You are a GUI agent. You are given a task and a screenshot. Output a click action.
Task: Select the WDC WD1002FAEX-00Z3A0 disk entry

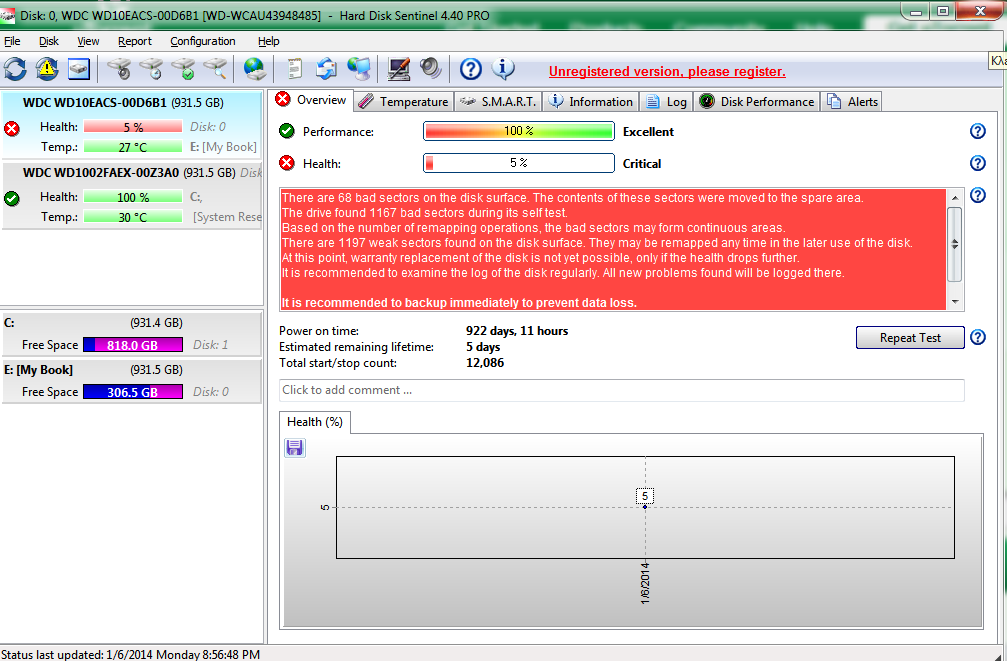pyautogui.click(x=132, y=195)
